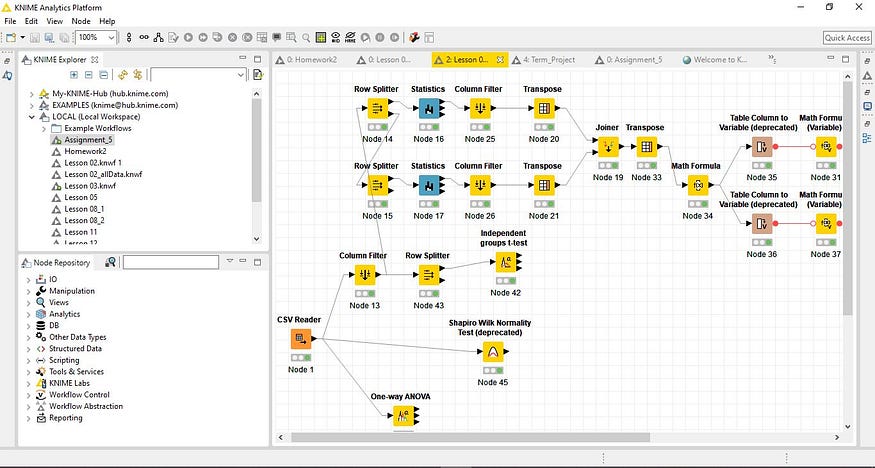
Task: Select the Statistics node labeled Node 16
Action: tap(429, 108)
